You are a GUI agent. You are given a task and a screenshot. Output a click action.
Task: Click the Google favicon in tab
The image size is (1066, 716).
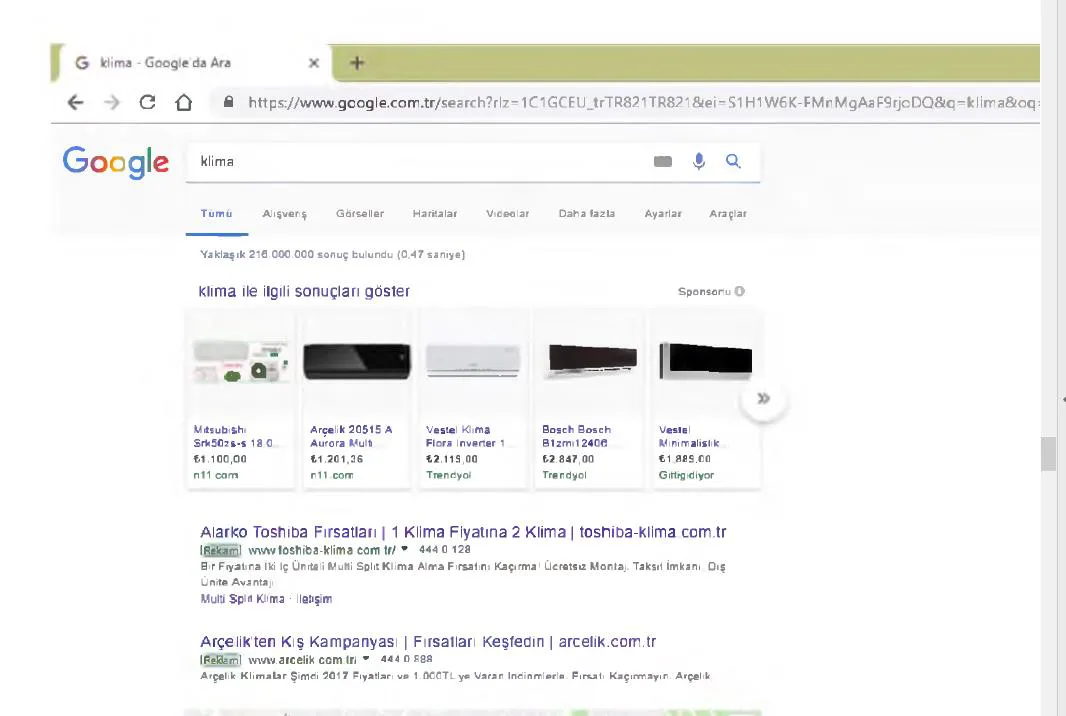82,63
